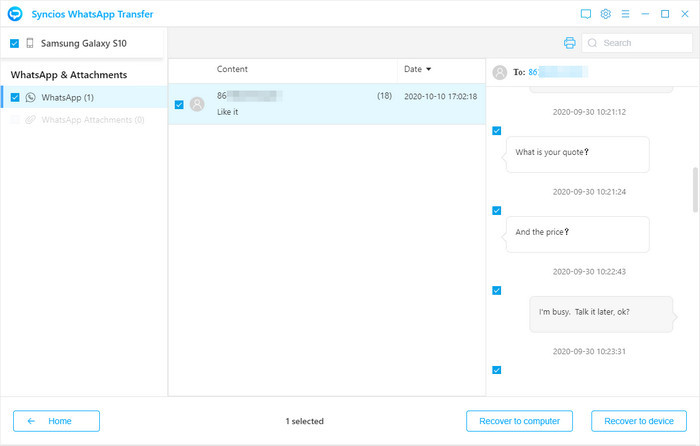Screen dimensions: 700x446
Task: Click 'I'm busy. Talk it later, ok?' bubble
Action: [601, 314]
